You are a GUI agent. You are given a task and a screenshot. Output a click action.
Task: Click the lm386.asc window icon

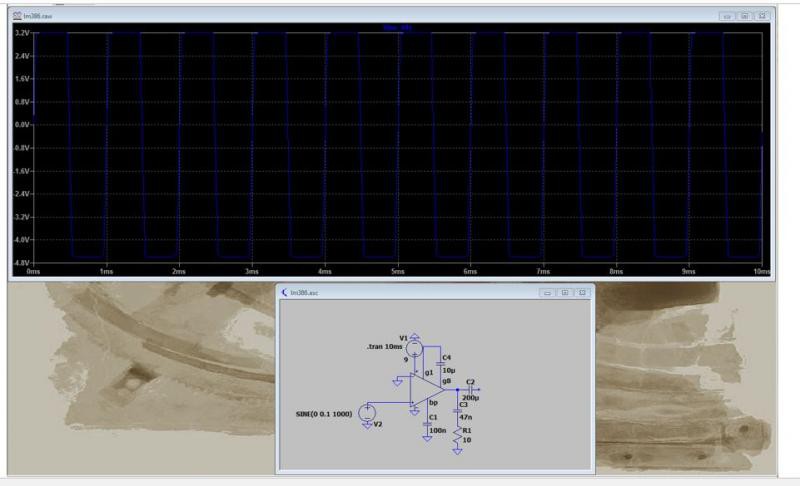coord(284,293)
